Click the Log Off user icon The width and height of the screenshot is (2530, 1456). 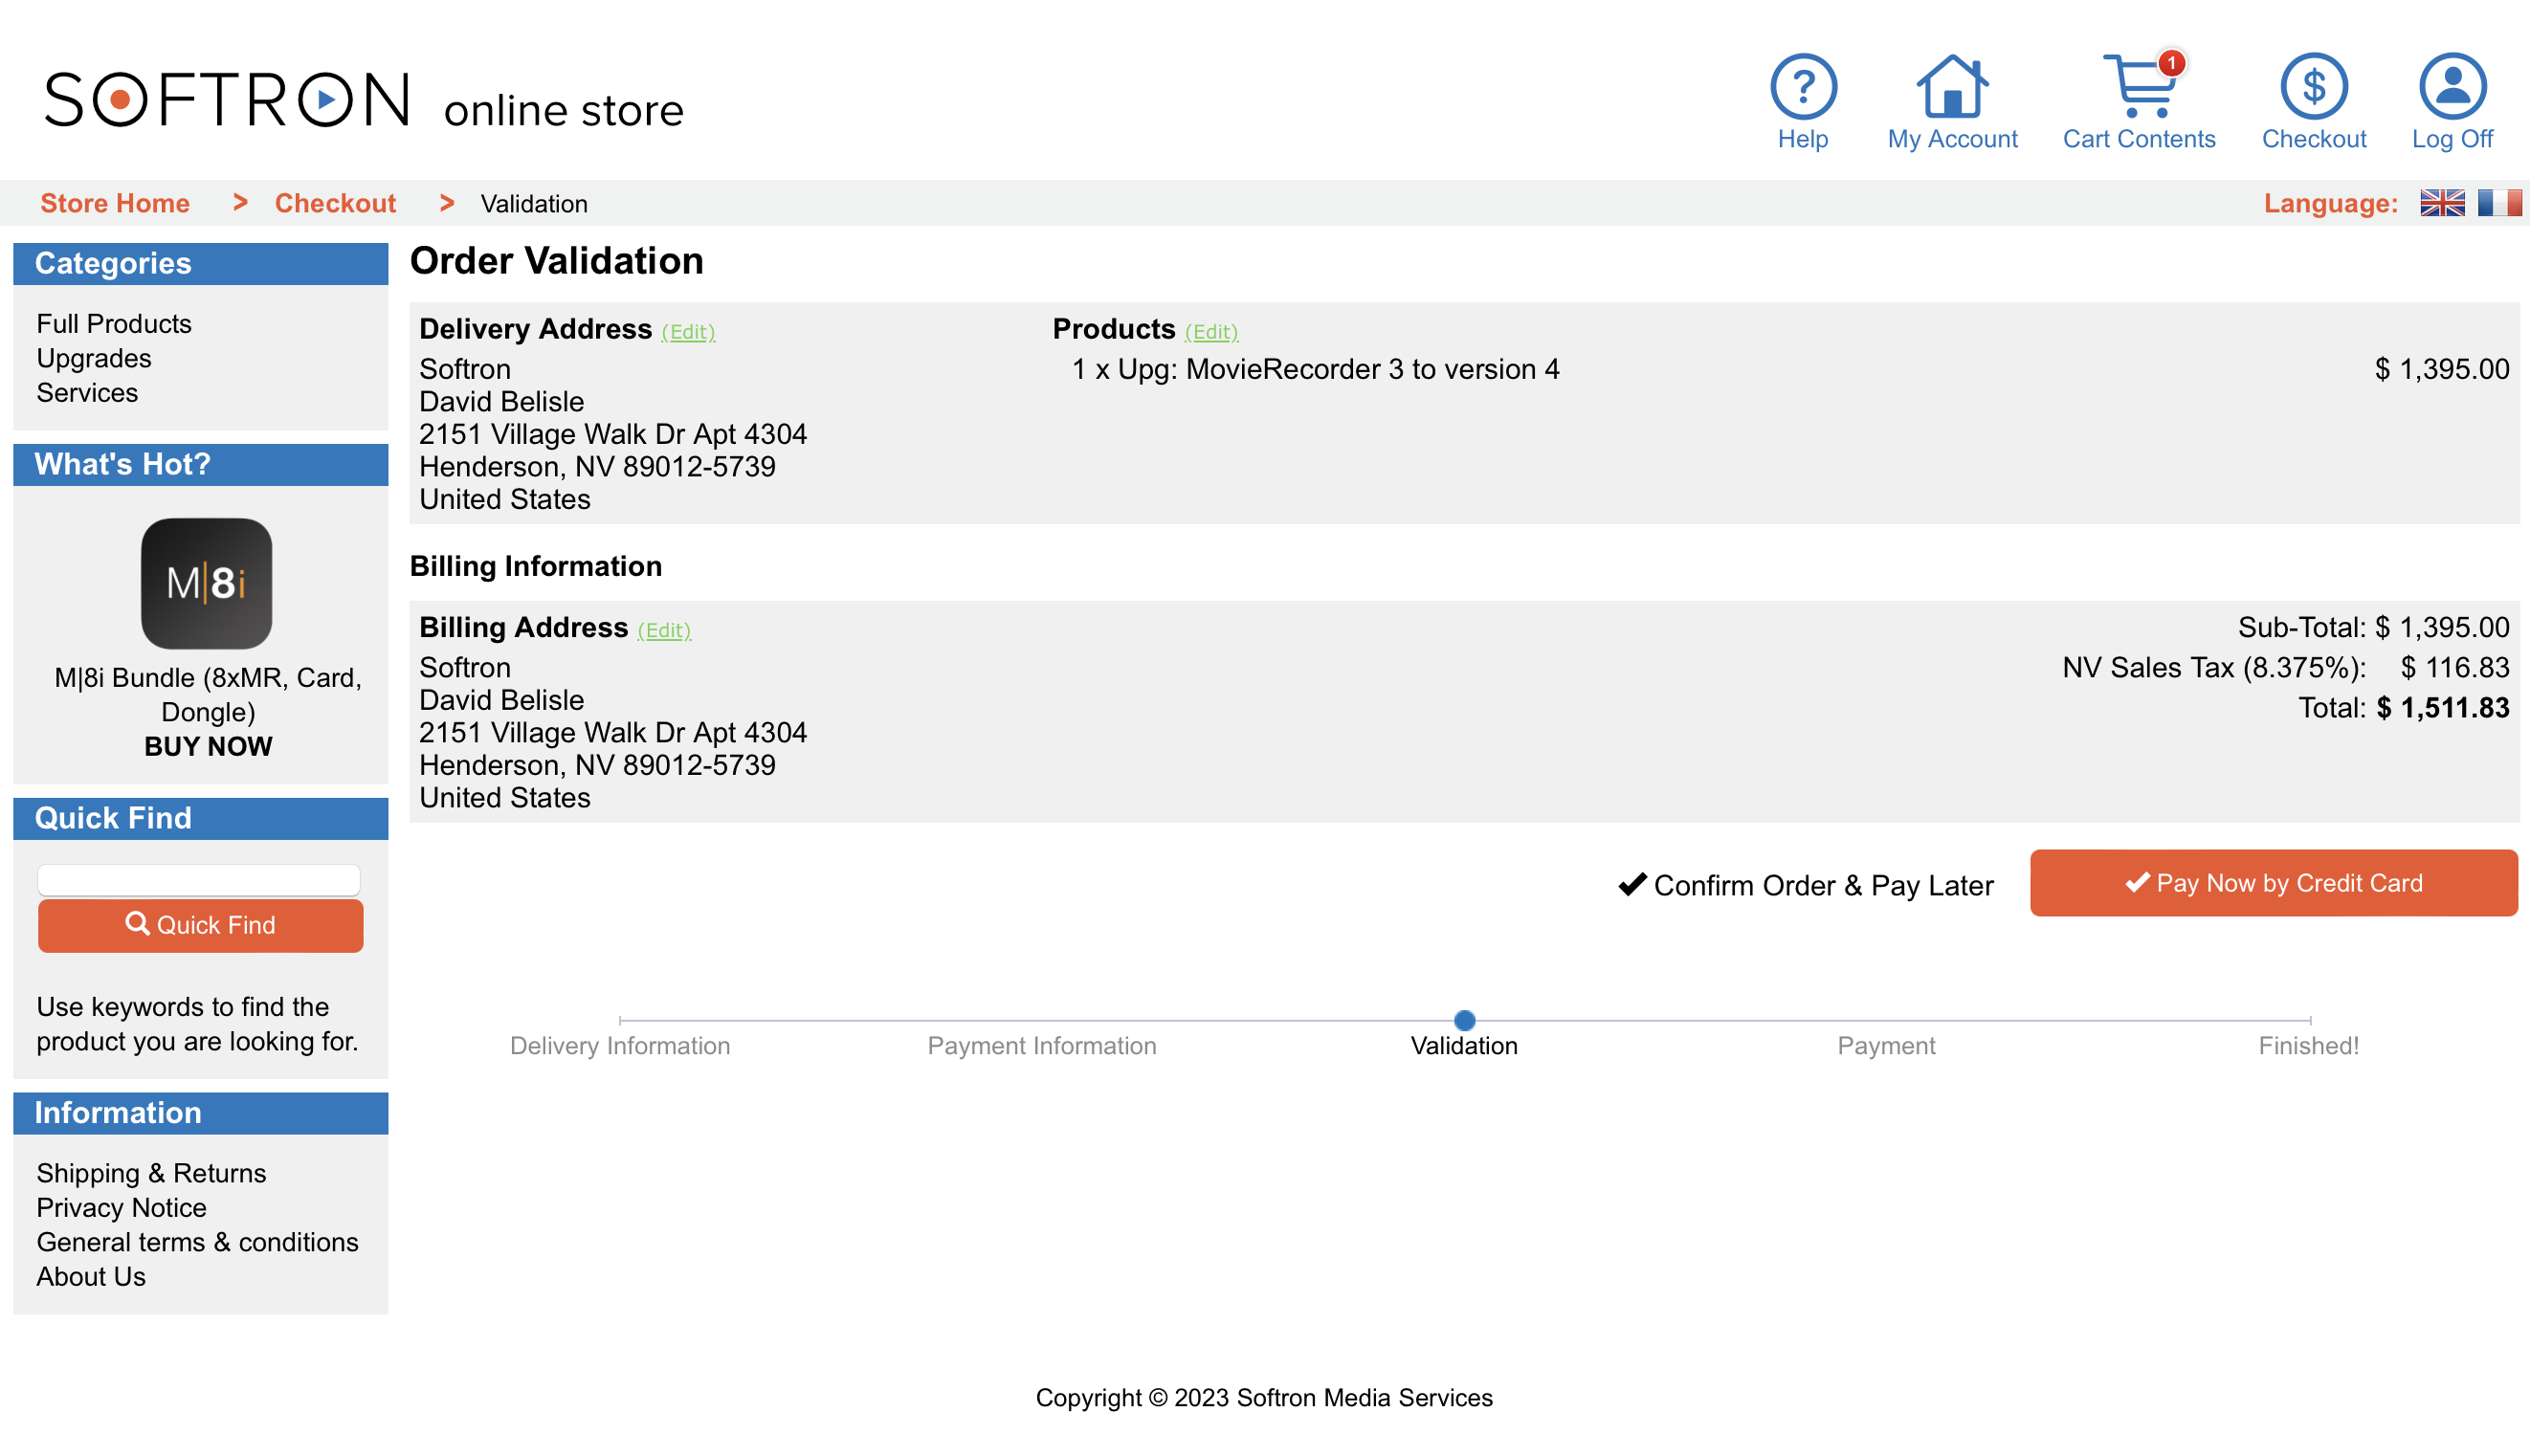(x=2452, y=87)
